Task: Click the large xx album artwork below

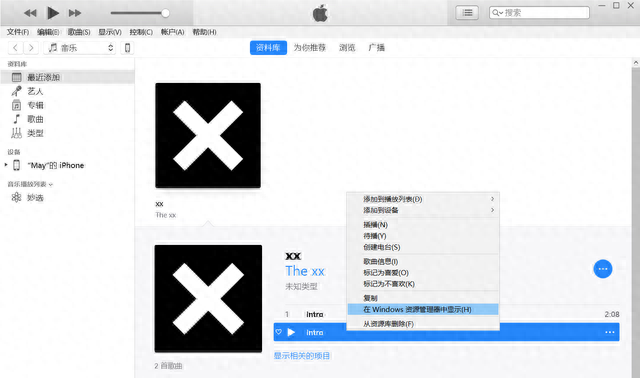Action: [208, 298]
